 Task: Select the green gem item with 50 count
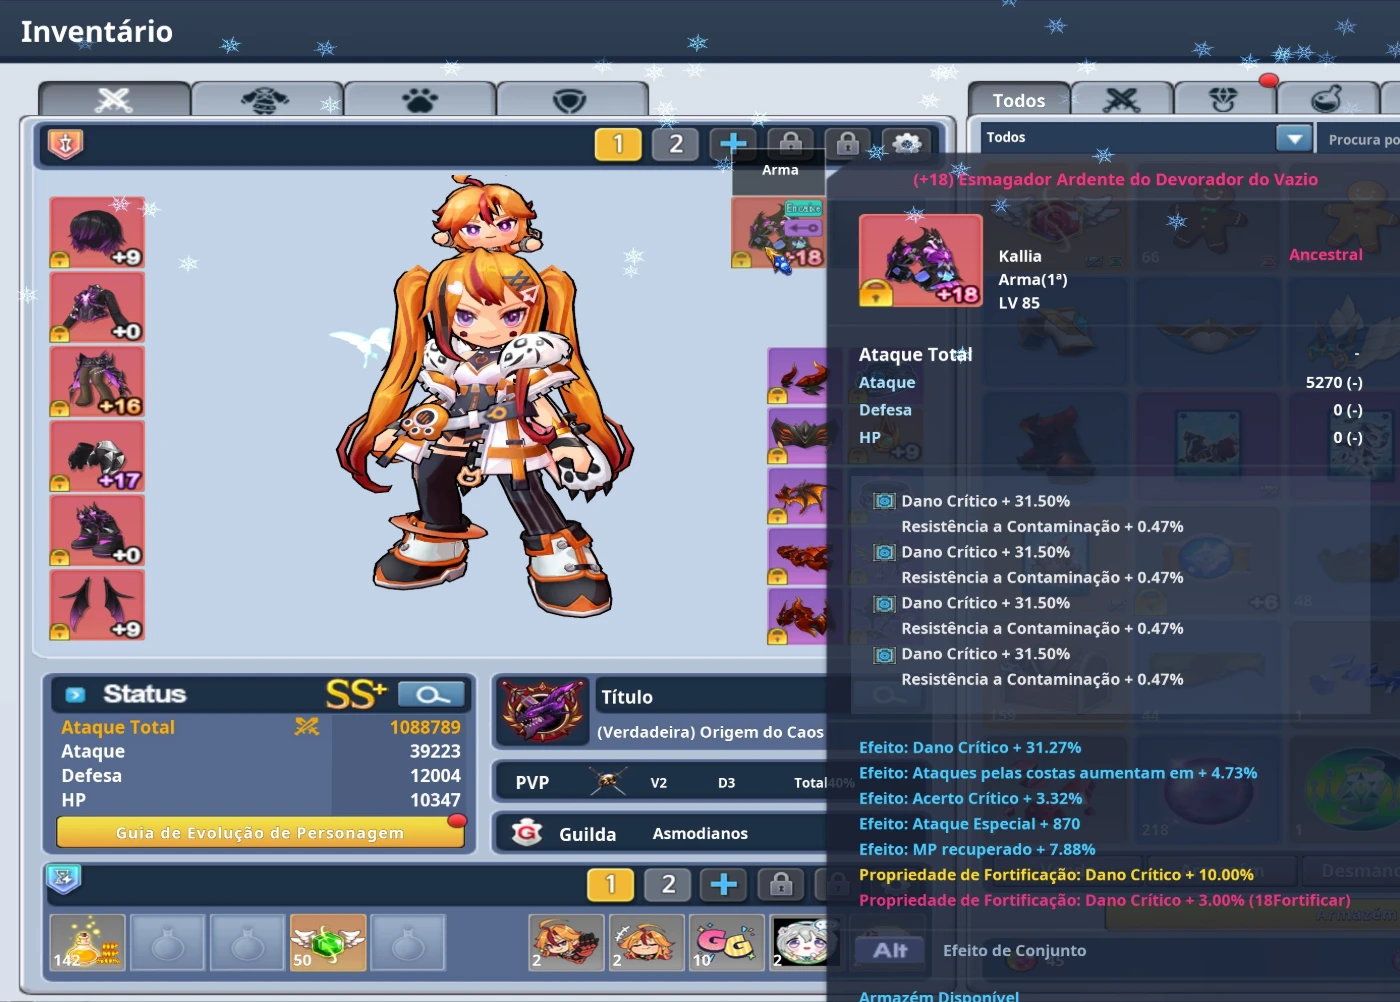pyautogui.click(x=327, y=942)
